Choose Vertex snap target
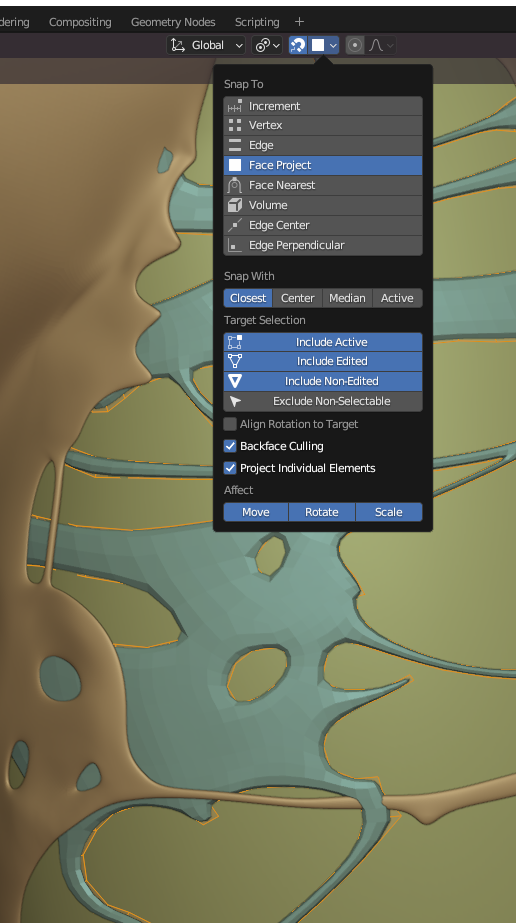The image size is (516, 923). (x=323, y=125)
